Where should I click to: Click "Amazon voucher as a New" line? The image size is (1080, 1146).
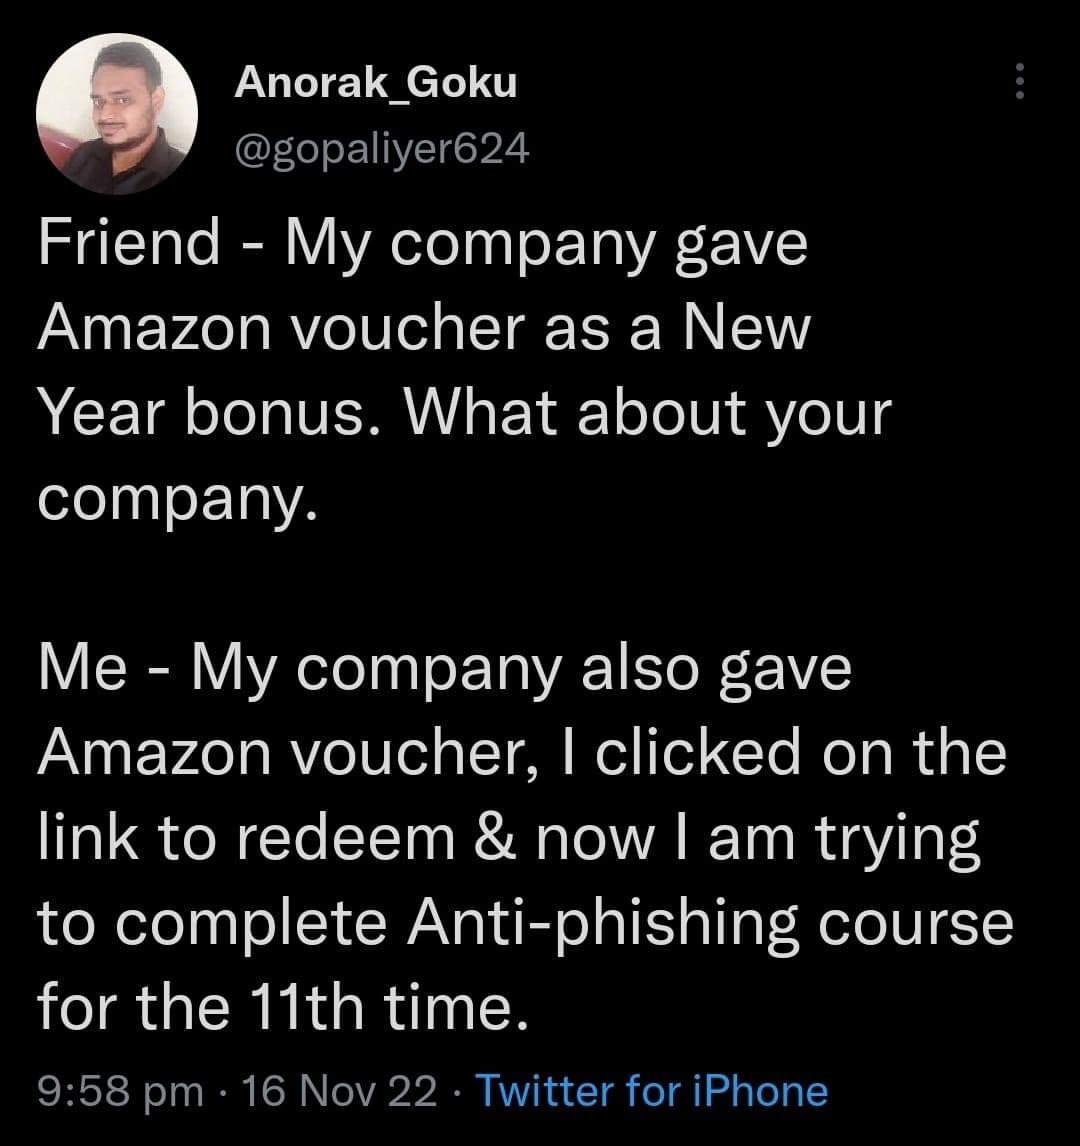421,329
